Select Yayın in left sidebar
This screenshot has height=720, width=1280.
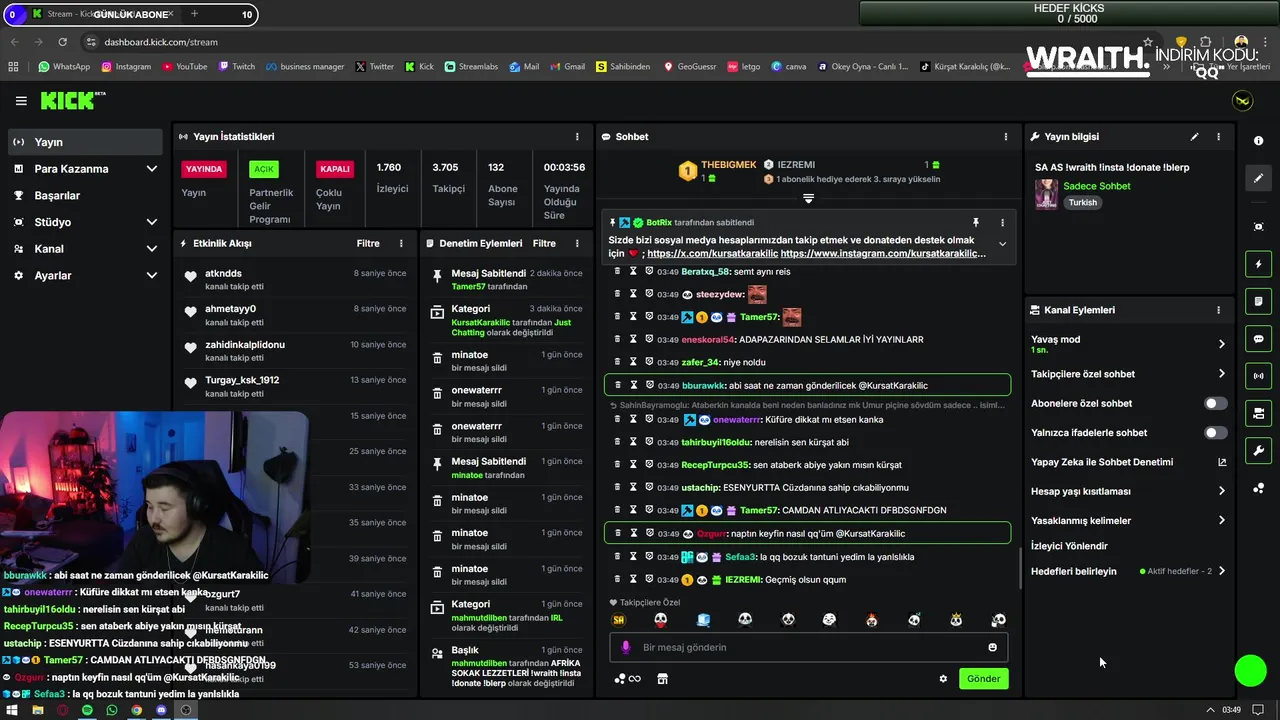[x=85, y=142]
